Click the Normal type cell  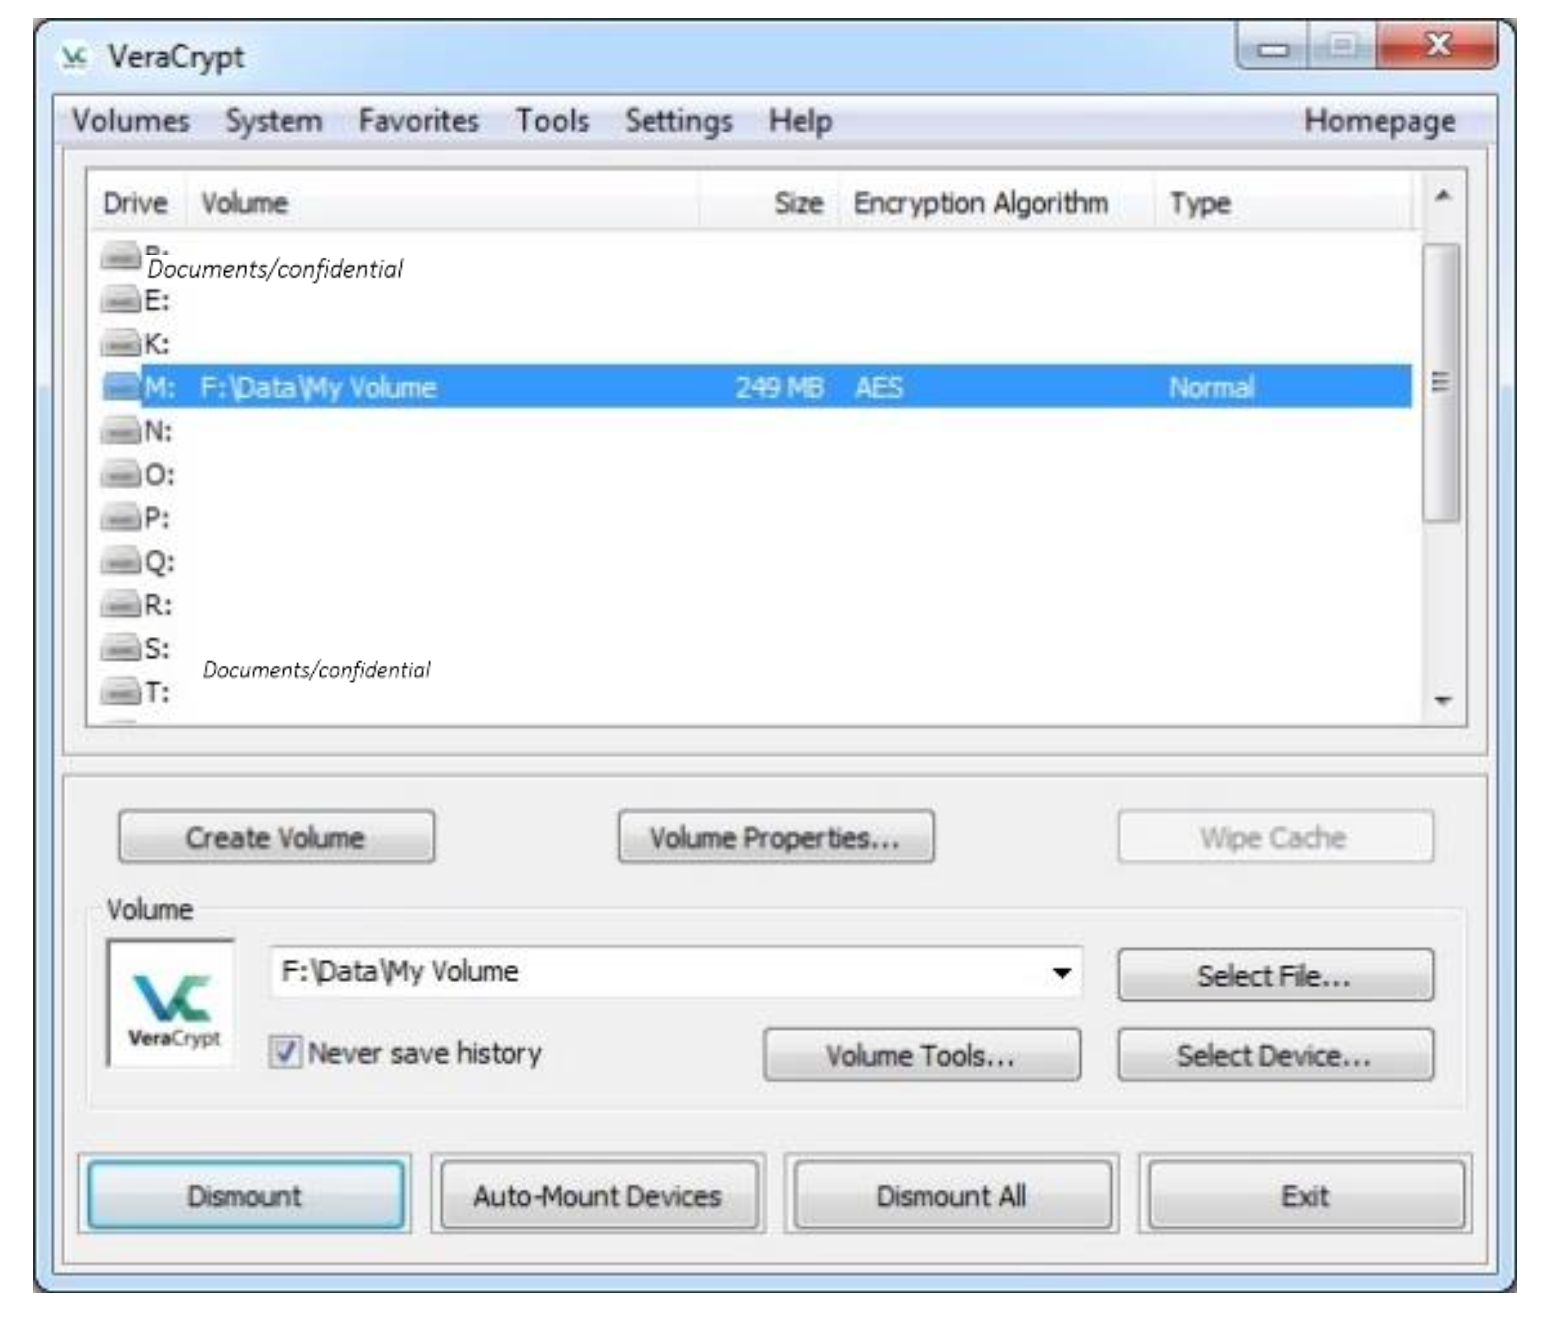(x=1211, y=387)
